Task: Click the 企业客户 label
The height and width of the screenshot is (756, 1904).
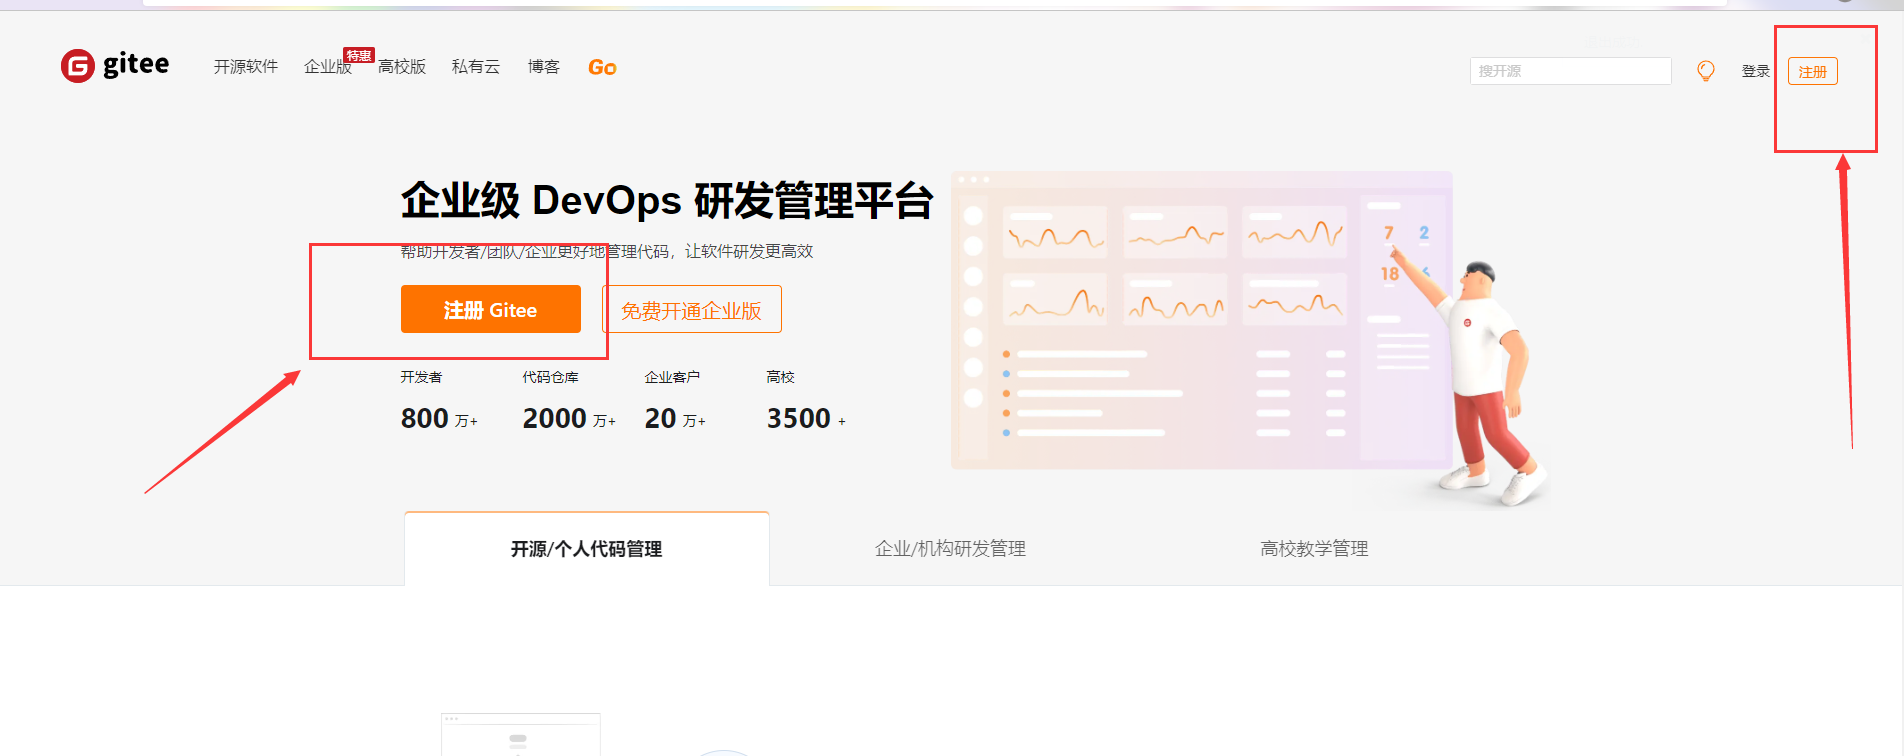Action: (672, 377)
